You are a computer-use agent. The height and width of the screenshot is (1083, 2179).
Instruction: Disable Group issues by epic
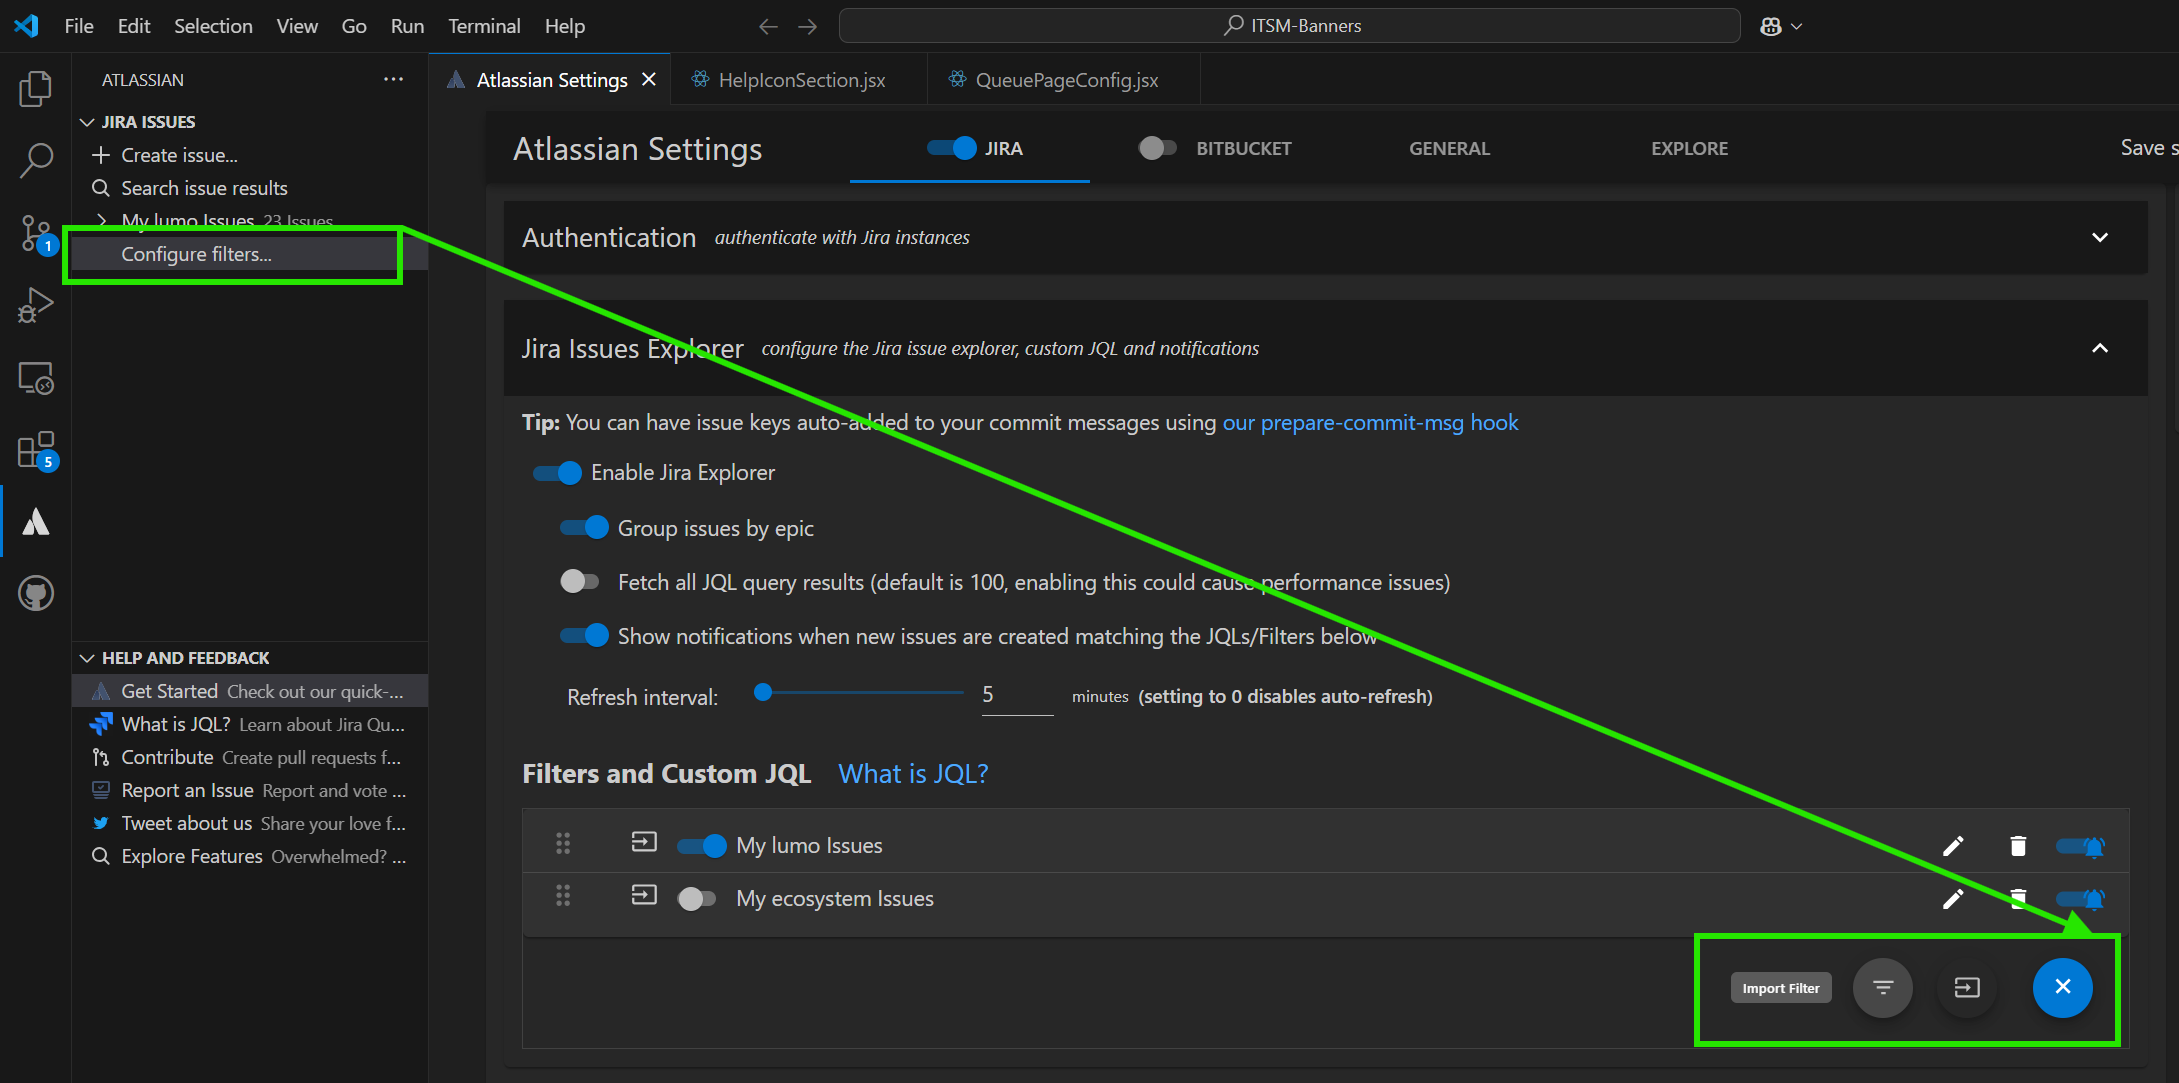point(584,527)
